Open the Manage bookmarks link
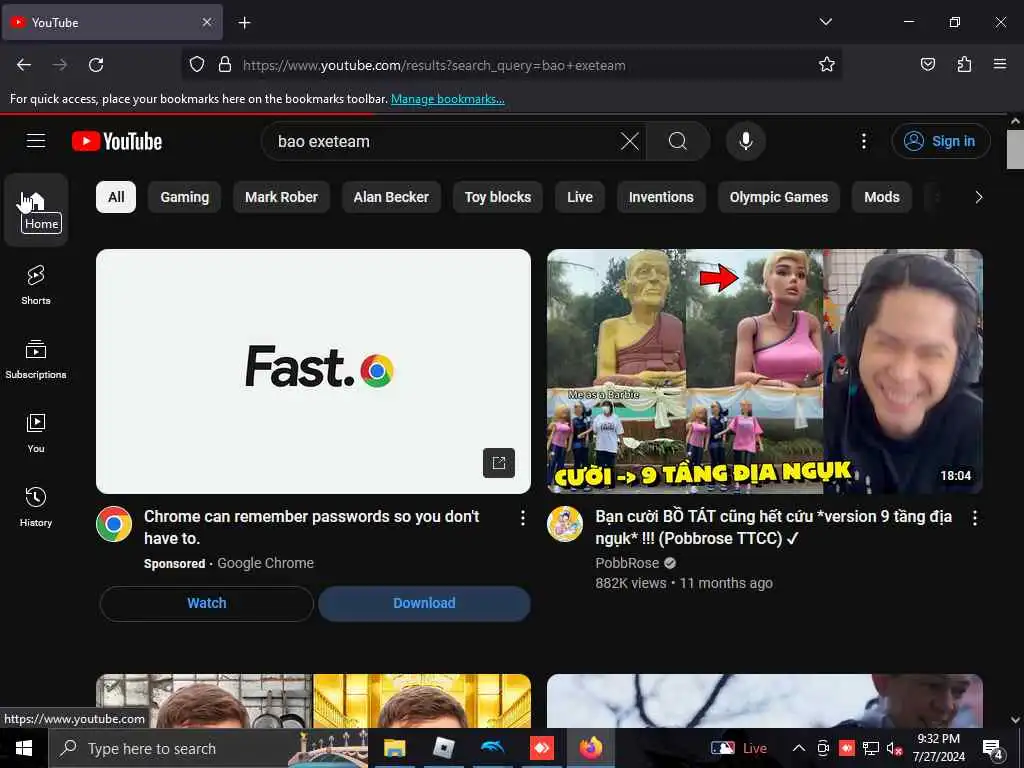Viewport: 1024px width, 768px height. pos(447,99)
